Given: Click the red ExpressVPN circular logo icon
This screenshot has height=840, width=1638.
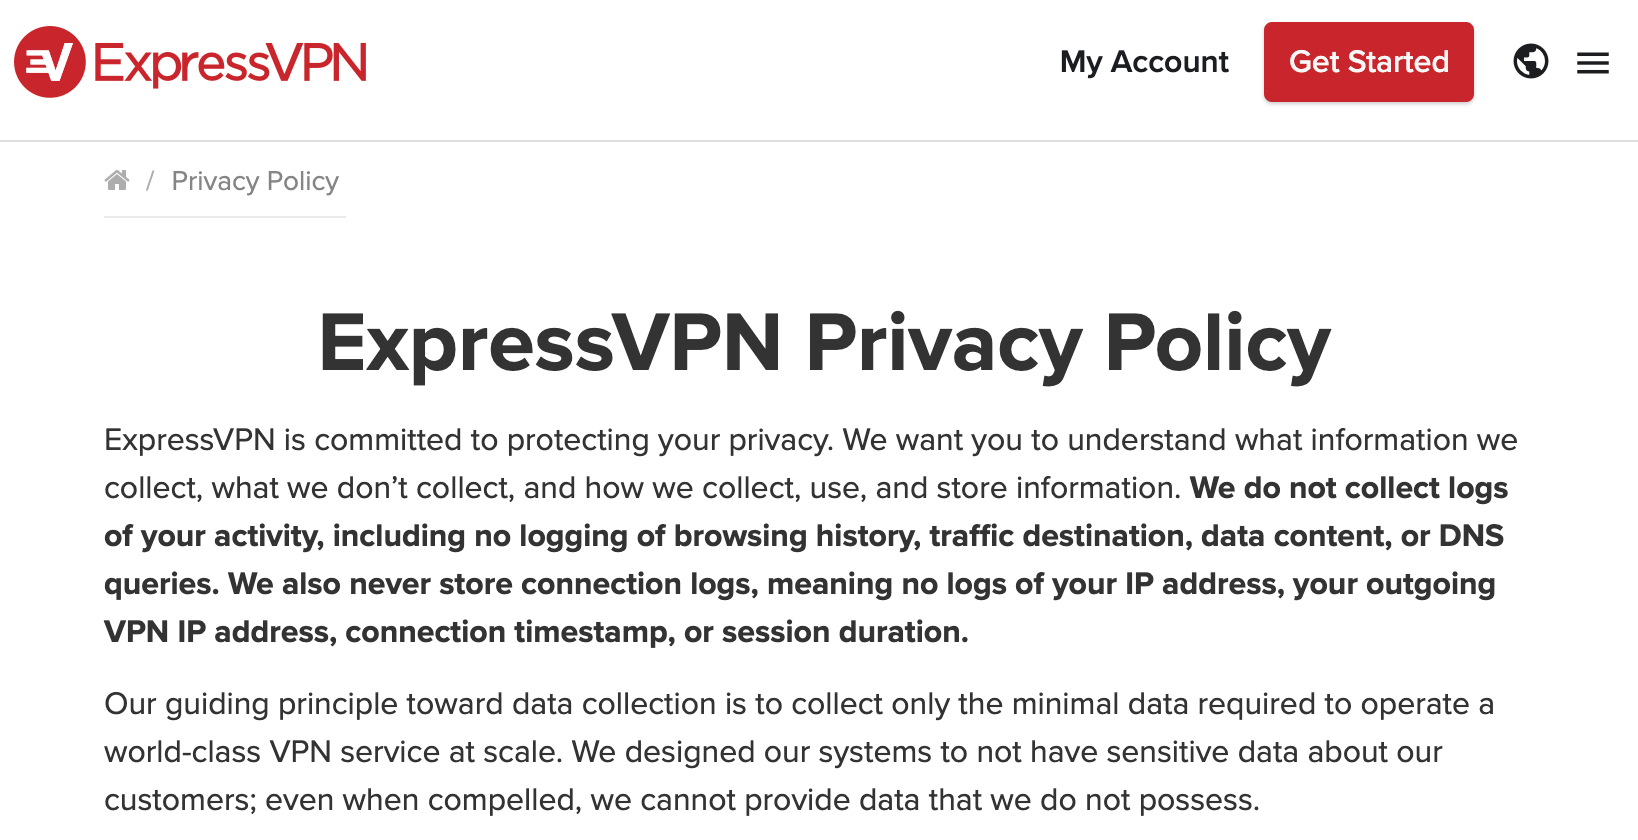Looking at the screenshot, I should tap(49, 62).
